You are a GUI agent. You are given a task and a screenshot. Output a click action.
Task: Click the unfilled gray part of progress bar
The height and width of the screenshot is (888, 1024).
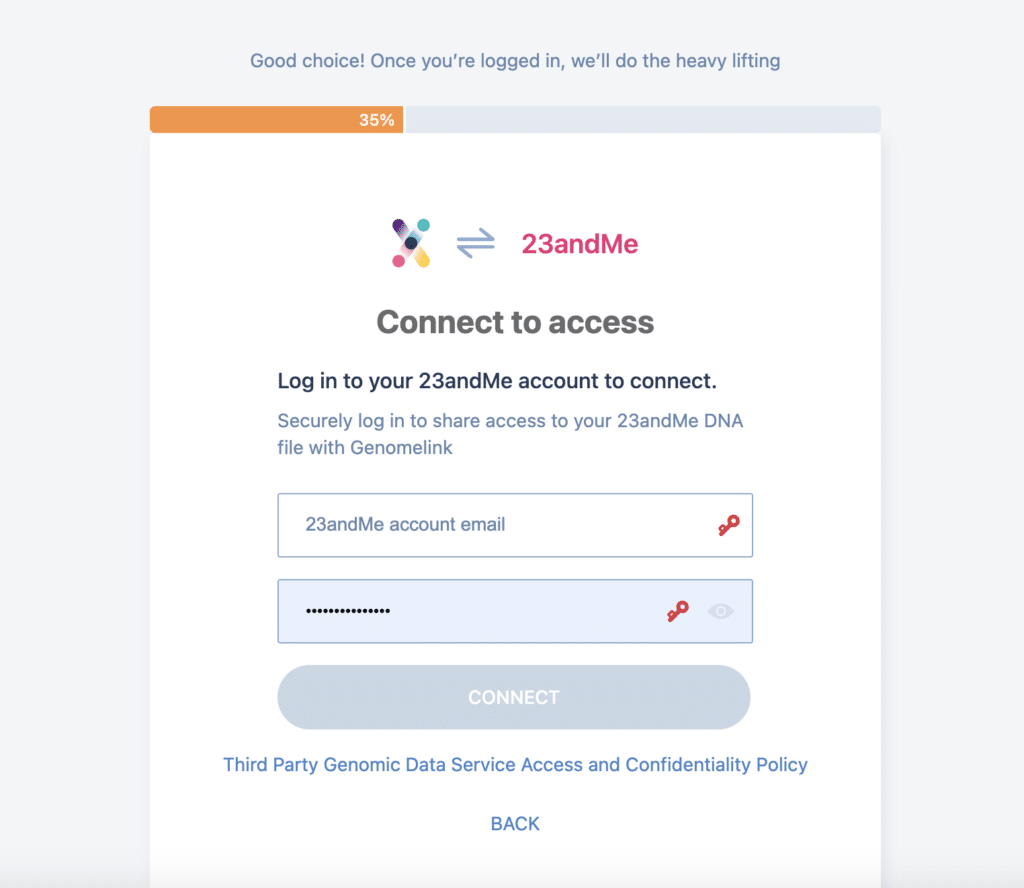coord(643,119)
